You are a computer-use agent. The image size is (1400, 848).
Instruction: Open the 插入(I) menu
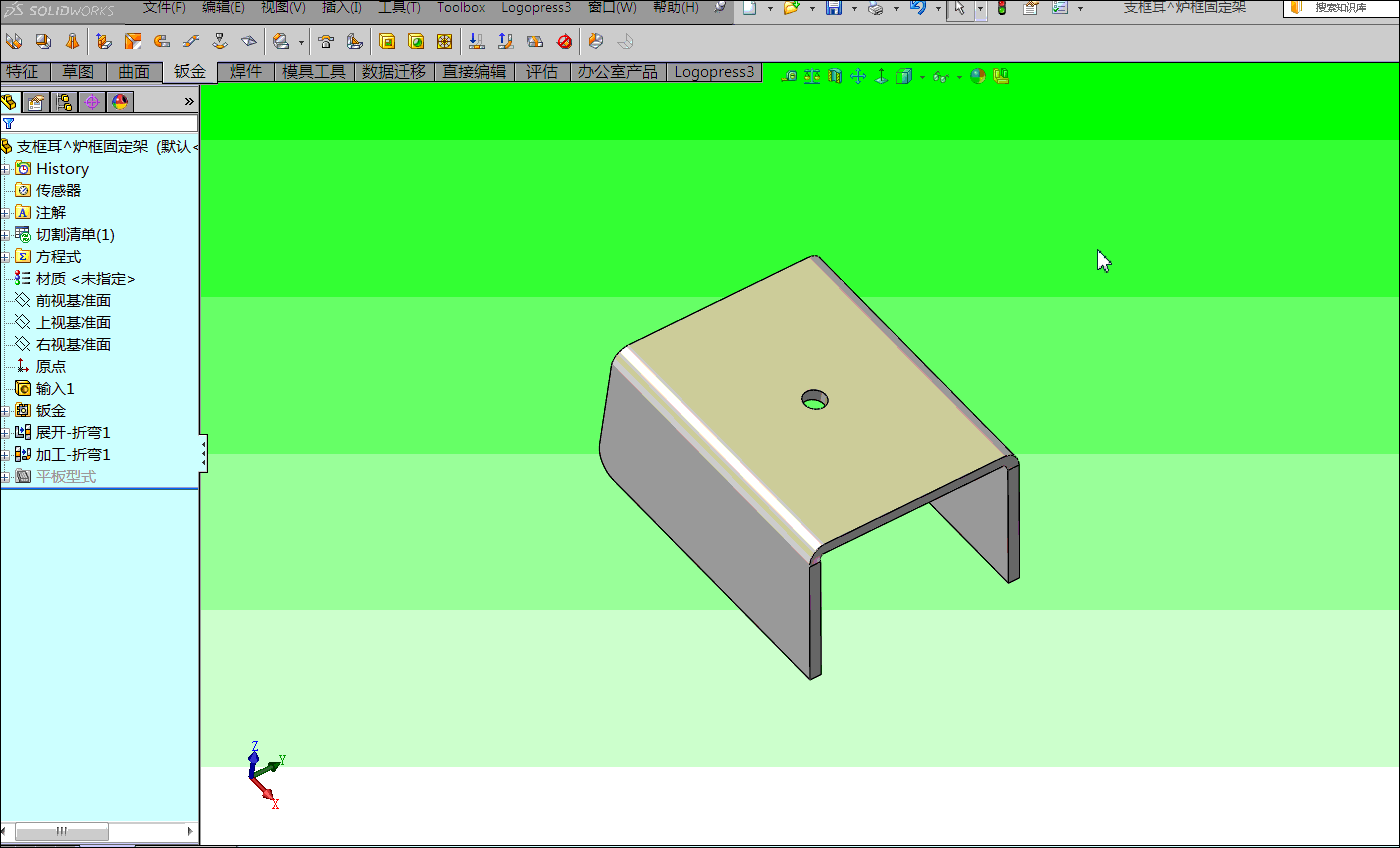[342, 7]
